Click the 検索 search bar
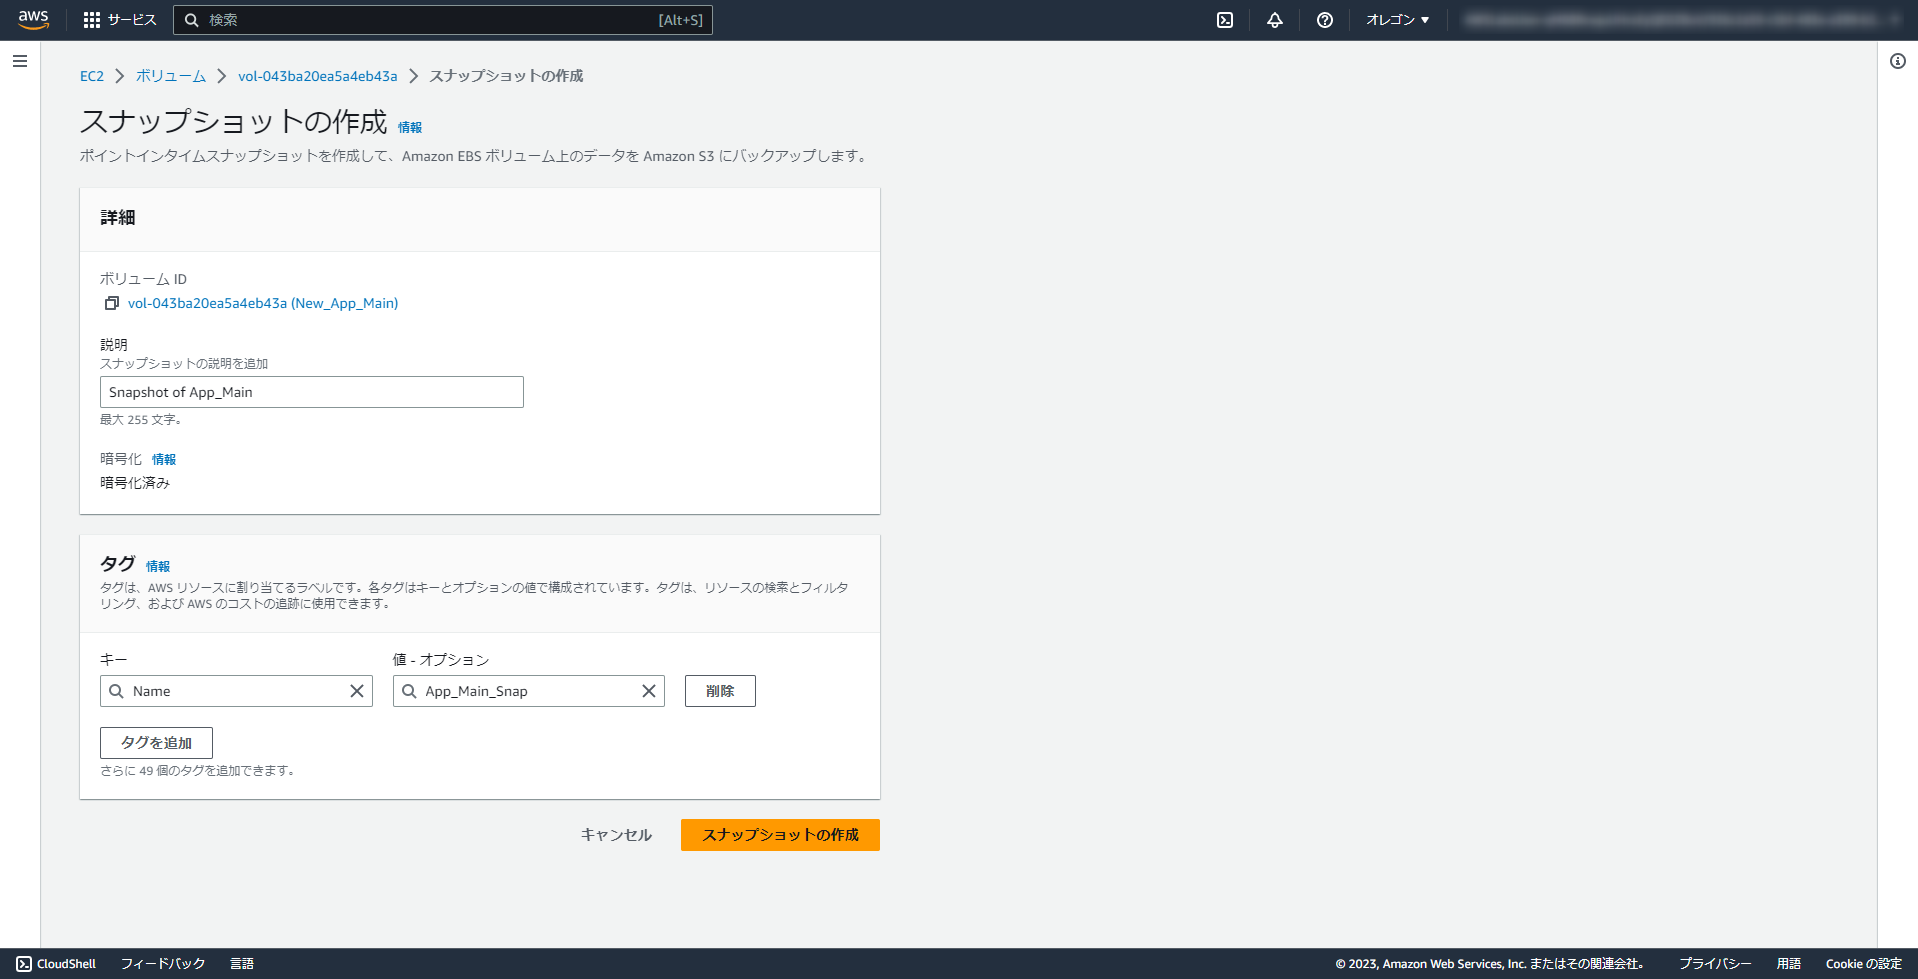Viewport: 1918px width, 979px height. [440, 19]
